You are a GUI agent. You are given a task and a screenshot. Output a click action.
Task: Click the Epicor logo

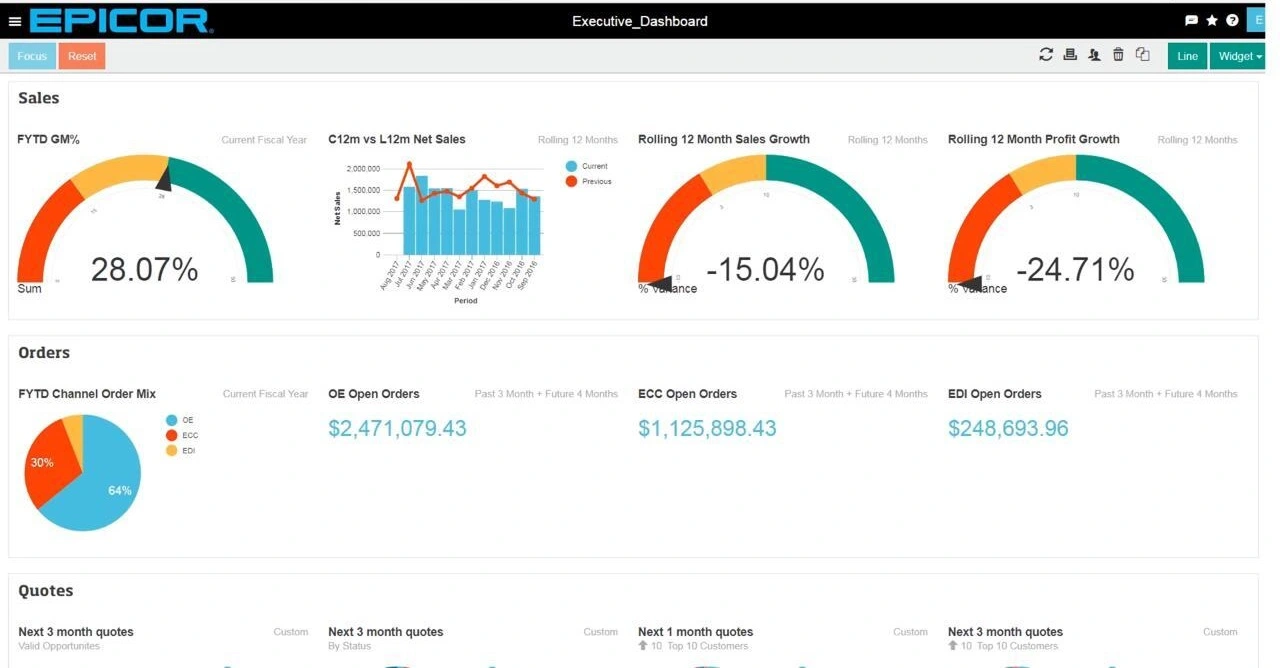pos(120,20)
